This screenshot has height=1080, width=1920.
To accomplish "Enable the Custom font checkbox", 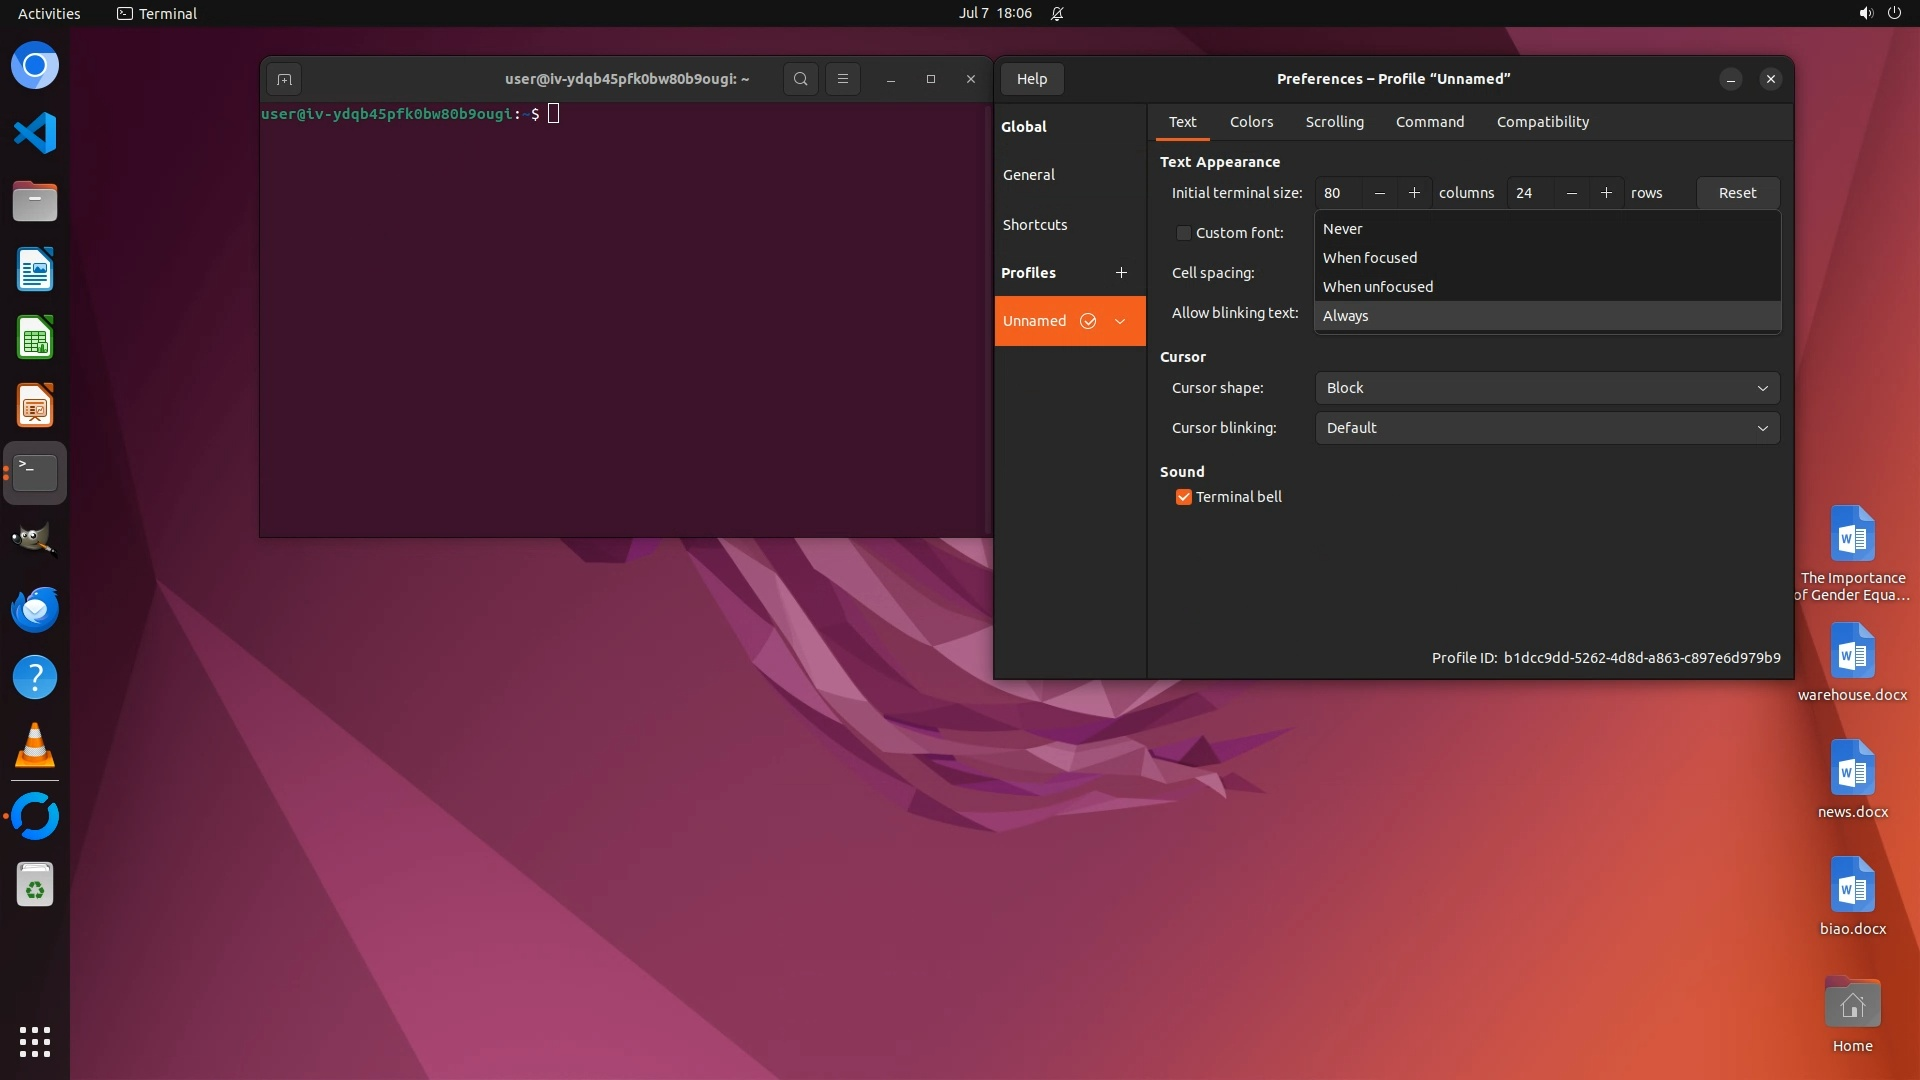I will pyautogui.click(x=1184, y=233).
